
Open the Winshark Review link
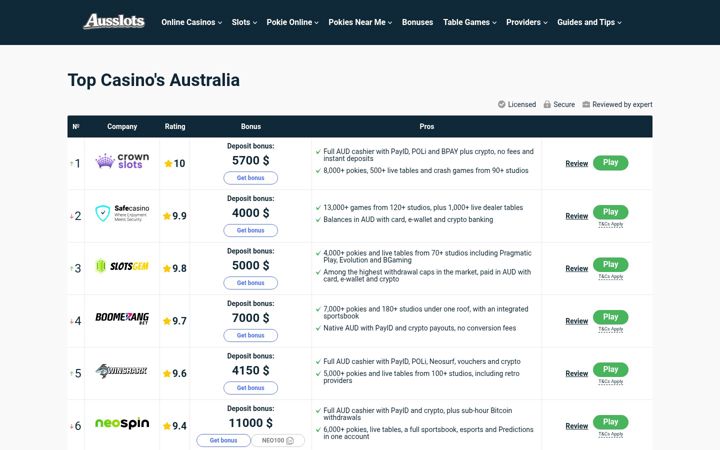(577, 373)
